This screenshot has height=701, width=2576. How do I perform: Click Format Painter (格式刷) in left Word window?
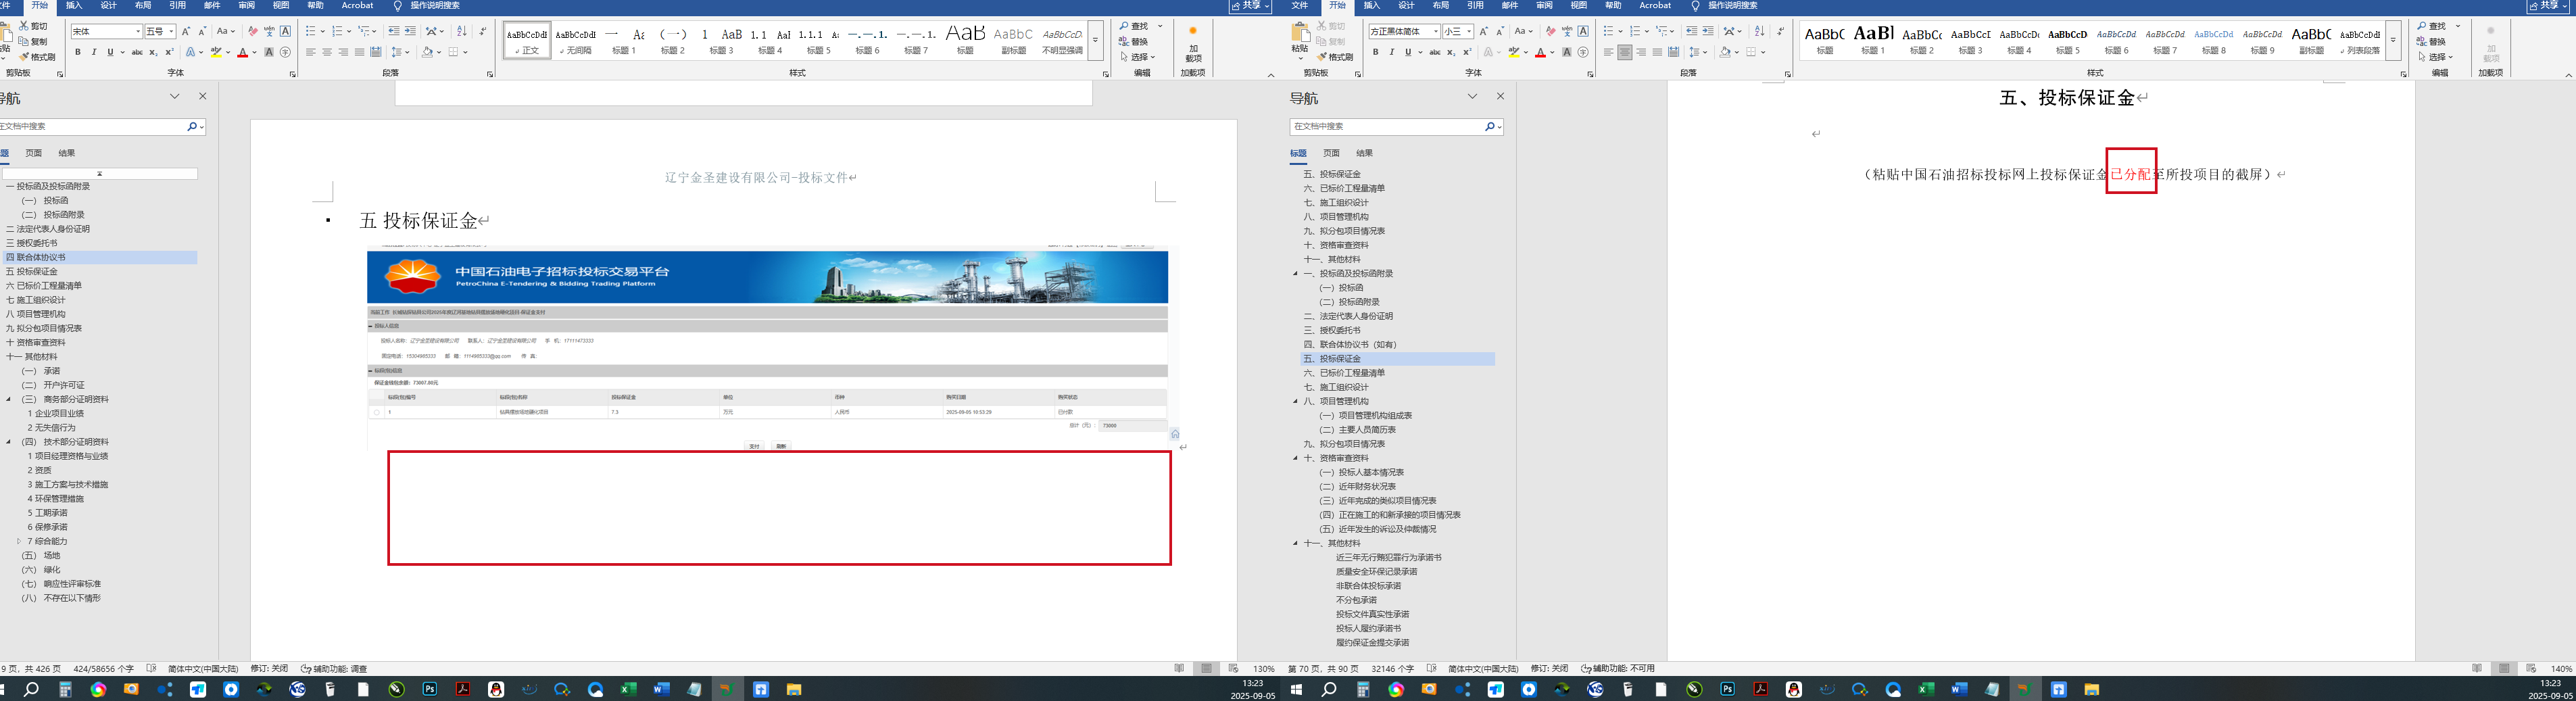coord(36,57)
